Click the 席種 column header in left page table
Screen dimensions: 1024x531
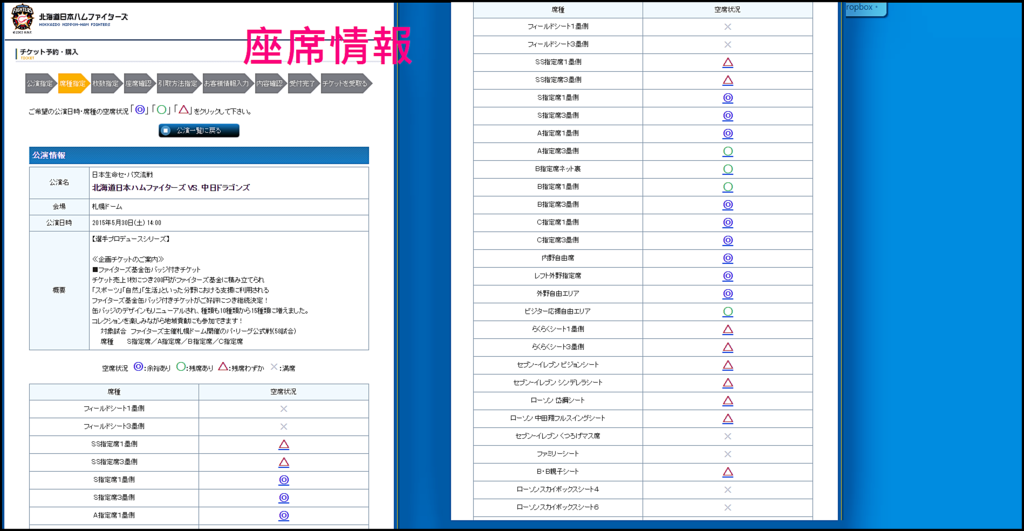click(x=114, y=392)
